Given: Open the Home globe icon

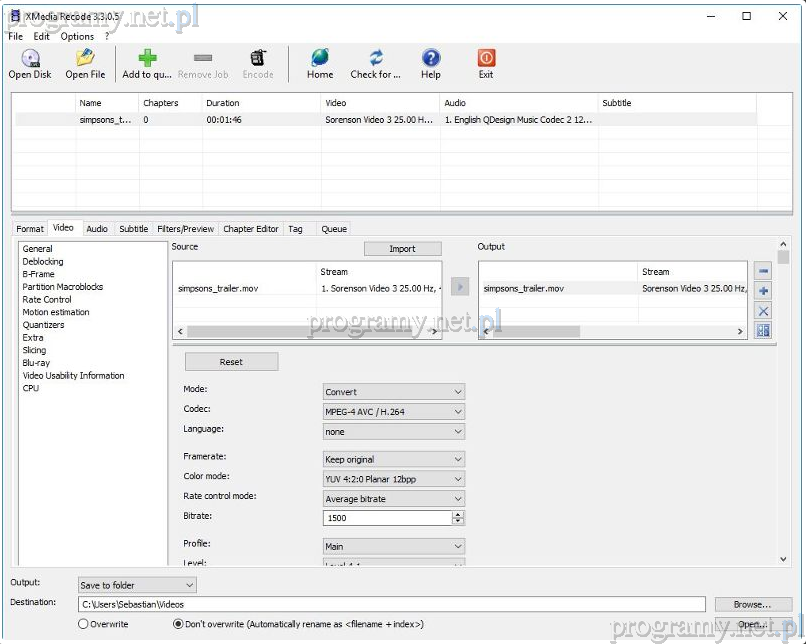Looking at the screenshot, I should pos(320,60).
